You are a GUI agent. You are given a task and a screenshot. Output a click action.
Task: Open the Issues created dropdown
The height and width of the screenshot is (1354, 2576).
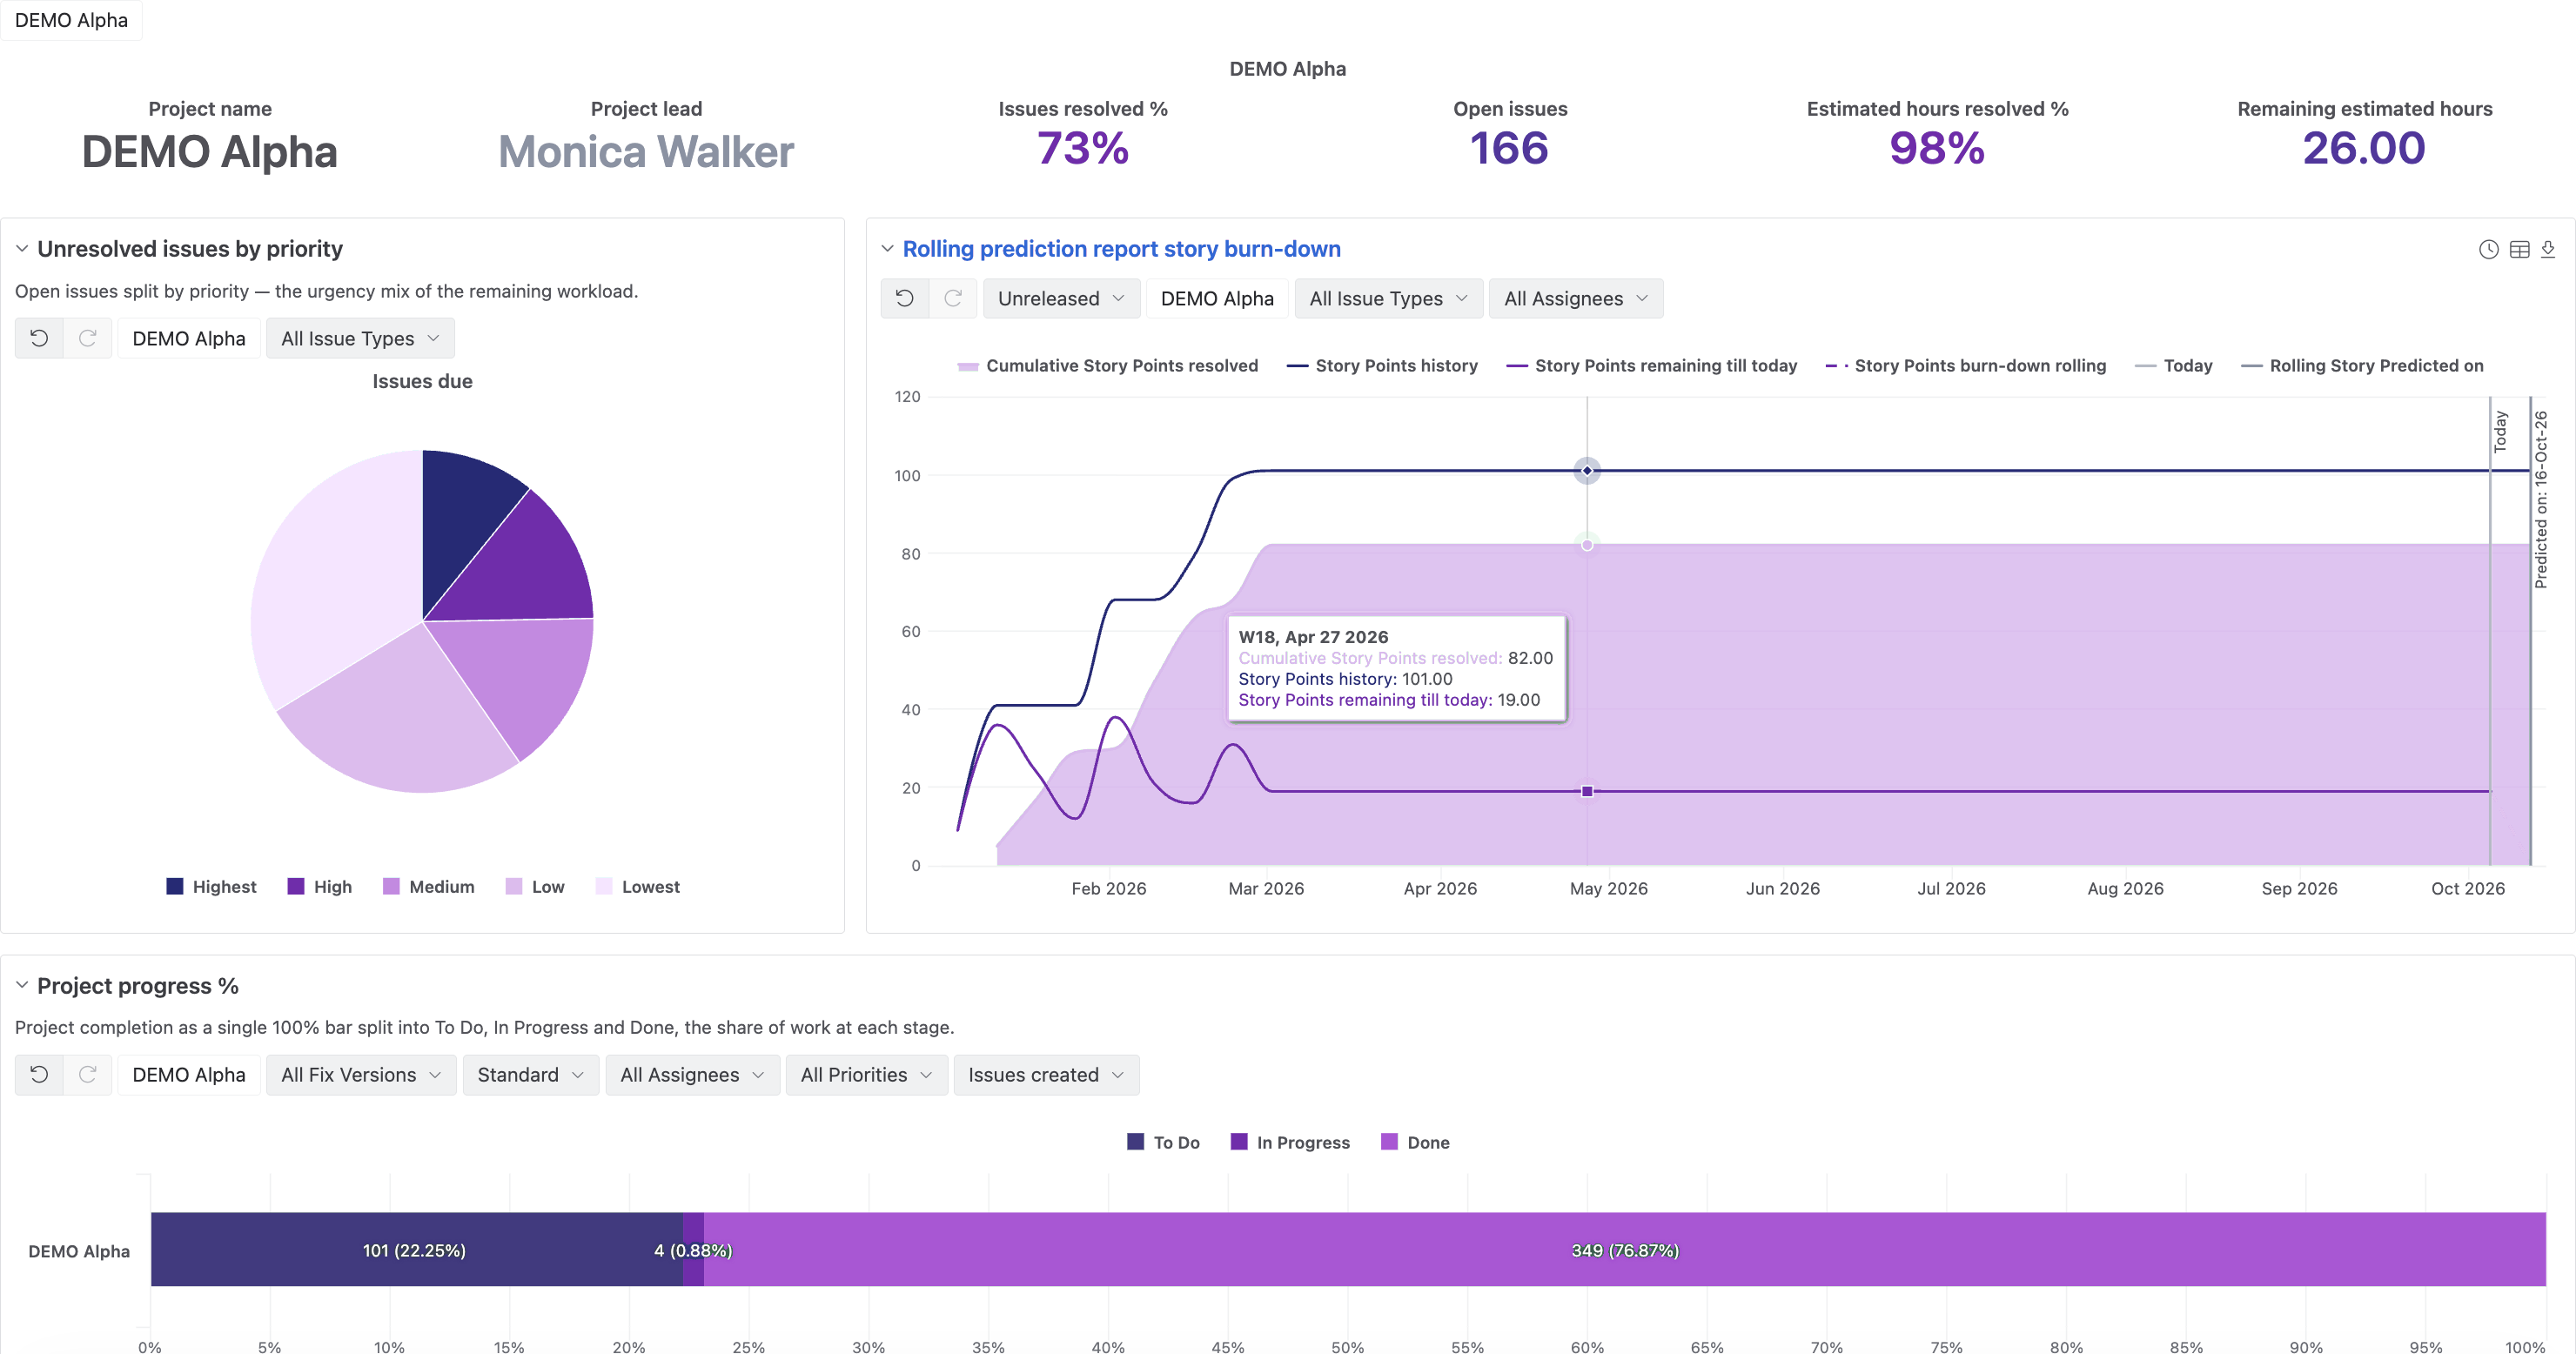[1046, 1074]
